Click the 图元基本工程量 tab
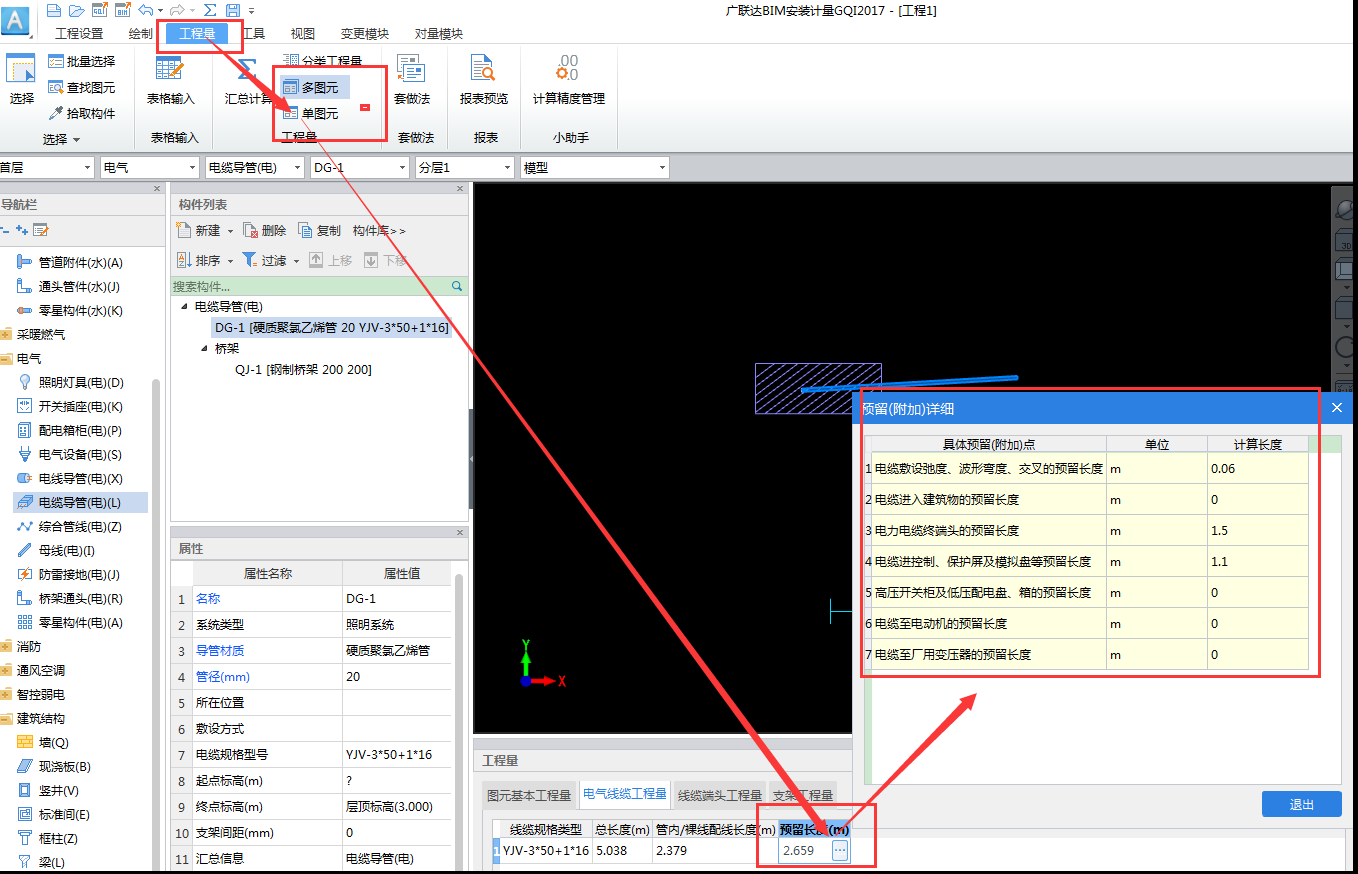1358x874 pixels. (529, 795)
